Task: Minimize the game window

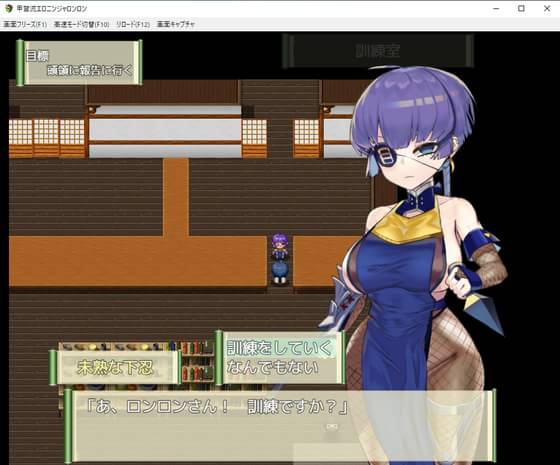Action: click(496, 9)
